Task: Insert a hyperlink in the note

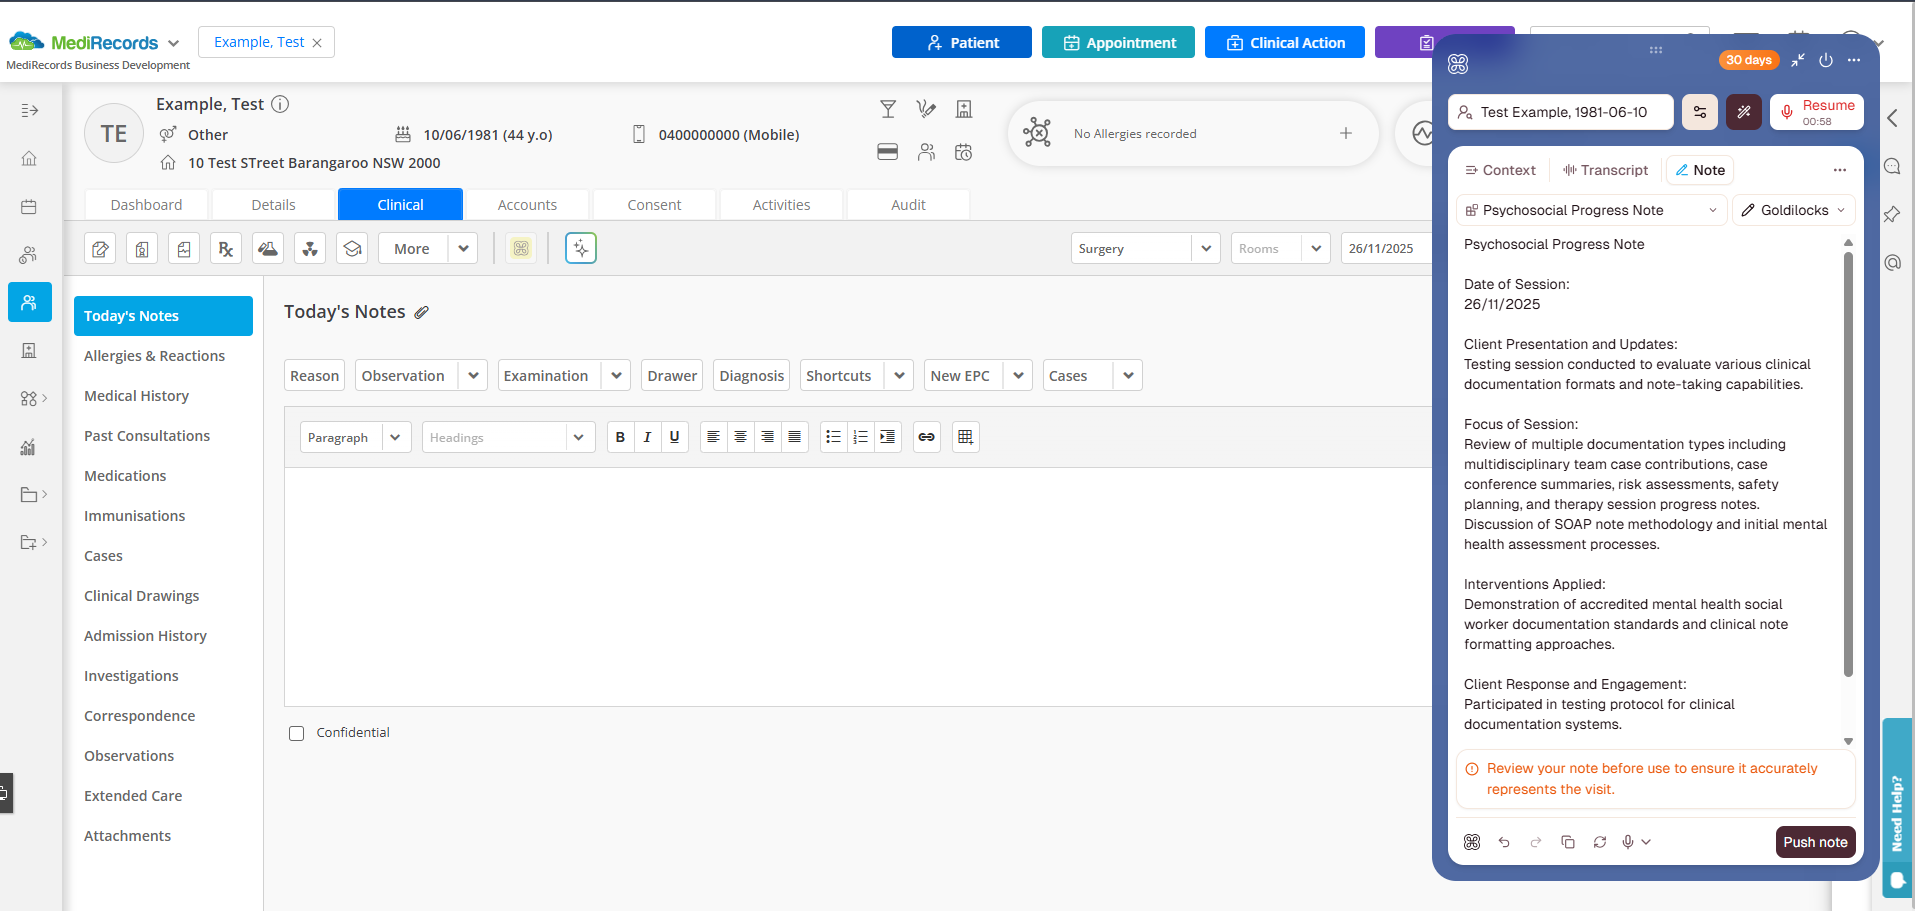Action: point(927,437)
